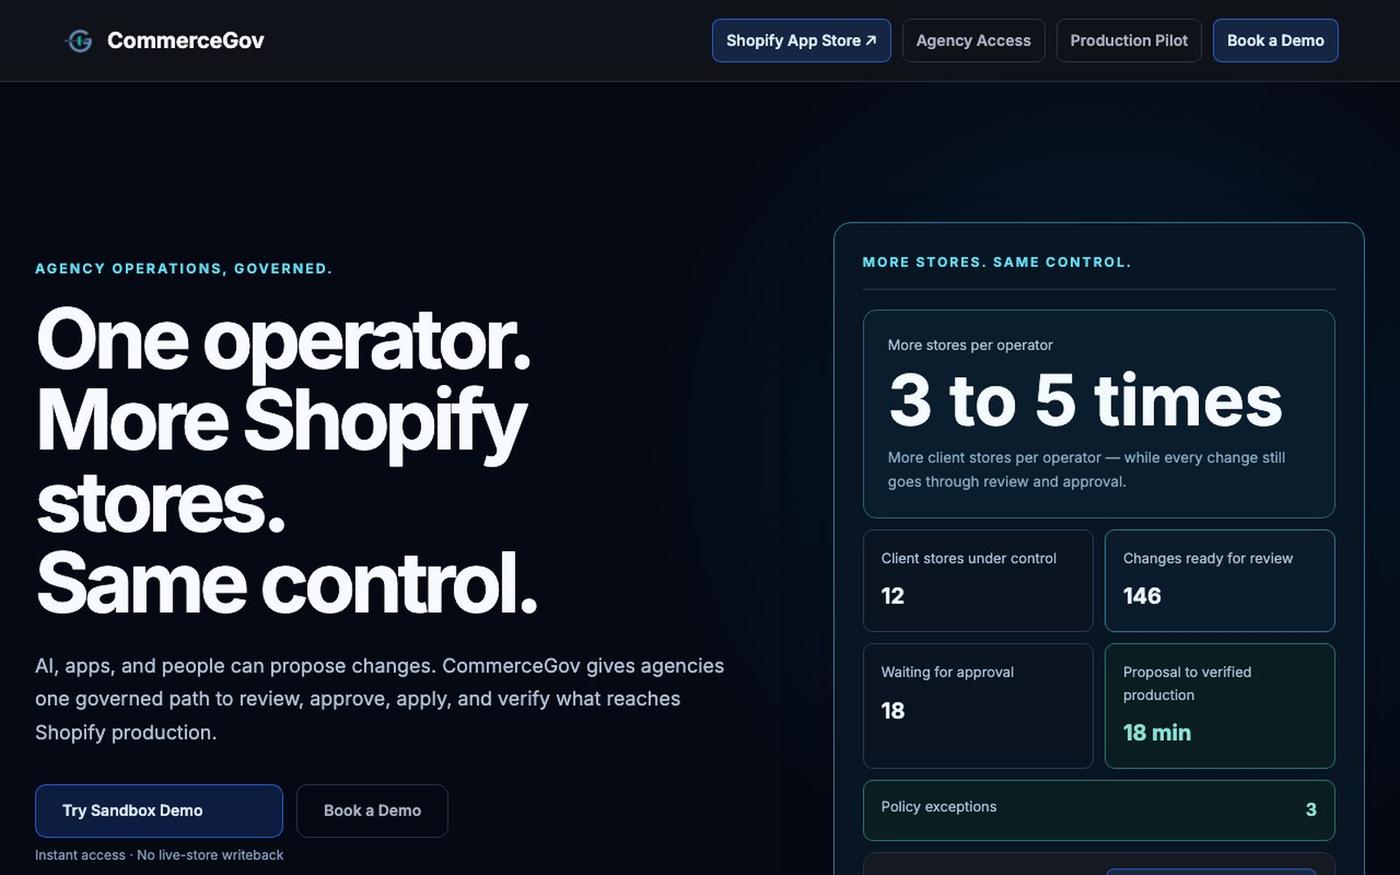This screenshot has height=875, width=1400.
Task: Click the 'More Stores. Same Control.' panel heading
Action: [997, 262]
